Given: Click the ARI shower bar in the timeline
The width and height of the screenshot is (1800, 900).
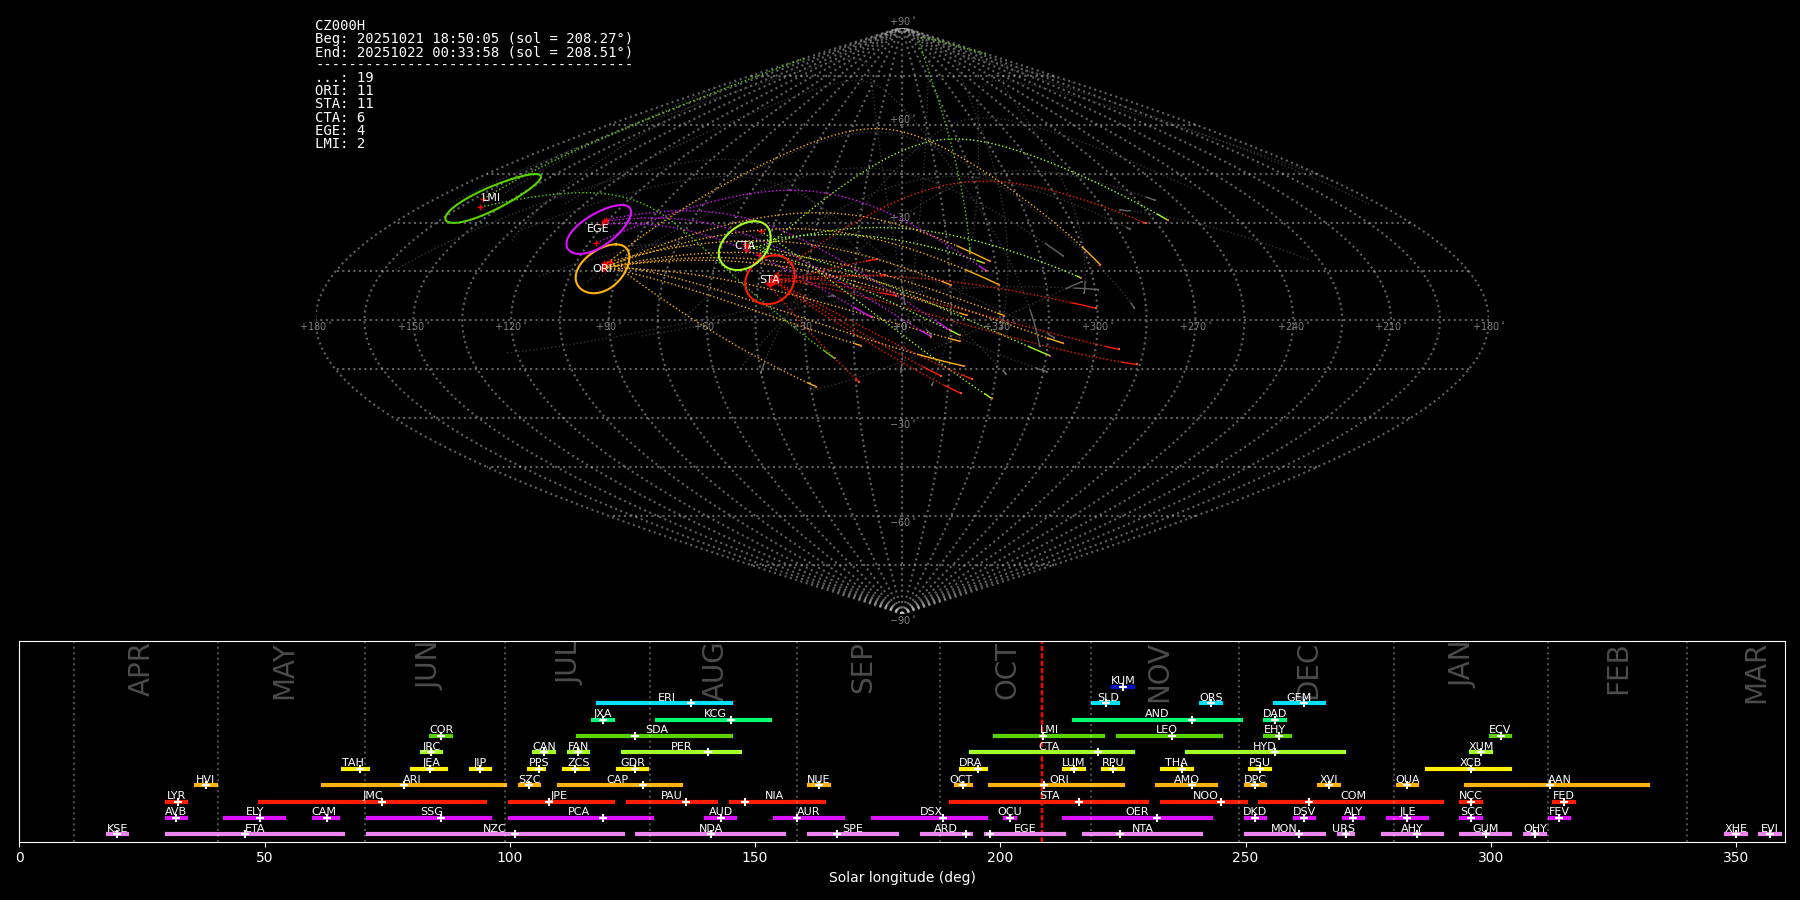Looking at the screenshot, I should 413,785.
